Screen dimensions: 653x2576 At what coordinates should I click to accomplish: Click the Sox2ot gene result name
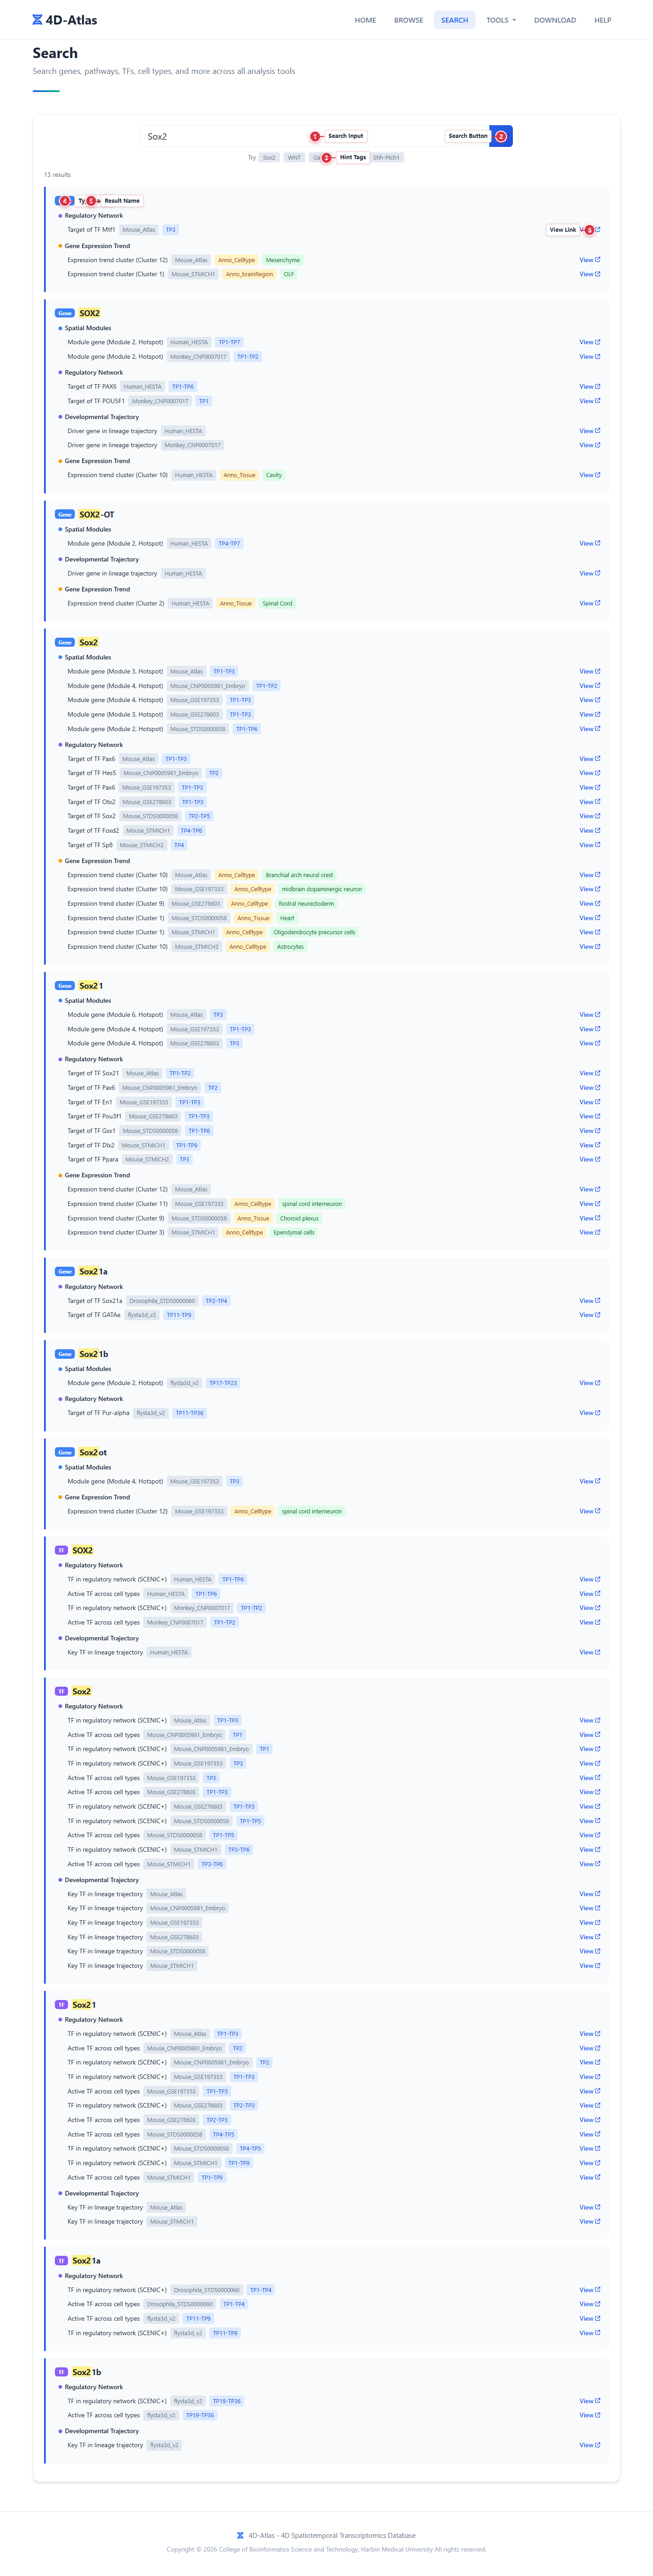93,1452
